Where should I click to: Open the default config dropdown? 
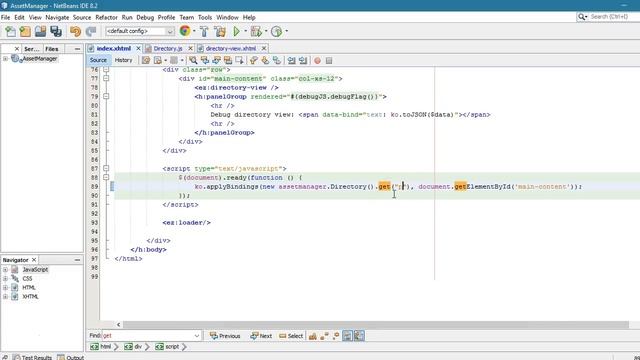click(140, 31)
